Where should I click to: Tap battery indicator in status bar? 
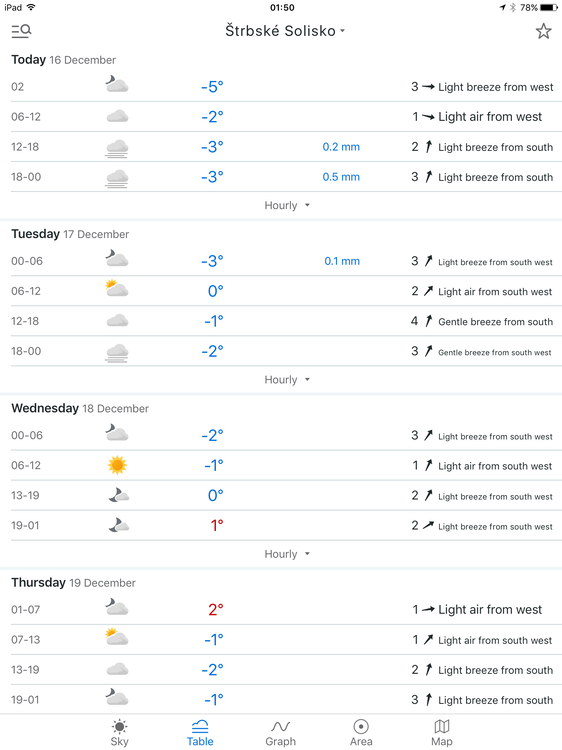click(549, 8)
